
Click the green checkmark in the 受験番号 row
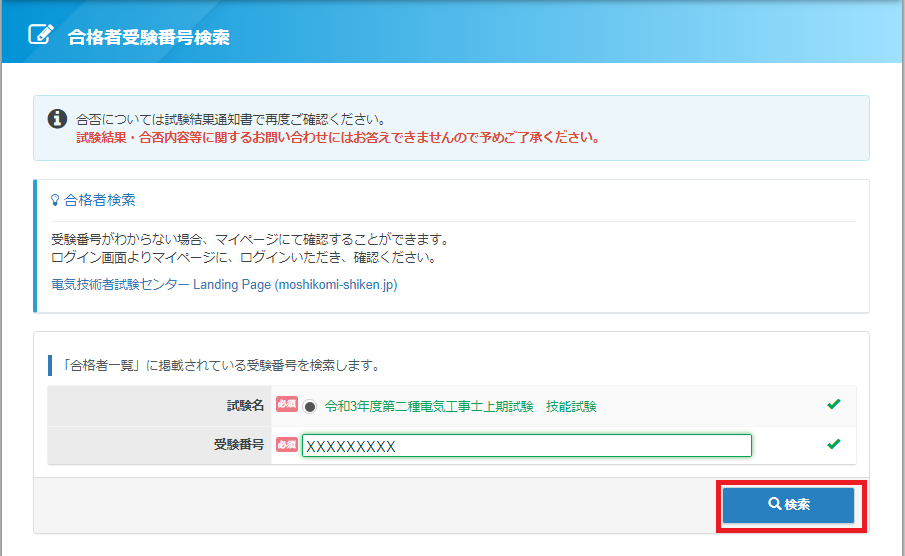coord(833,444)
